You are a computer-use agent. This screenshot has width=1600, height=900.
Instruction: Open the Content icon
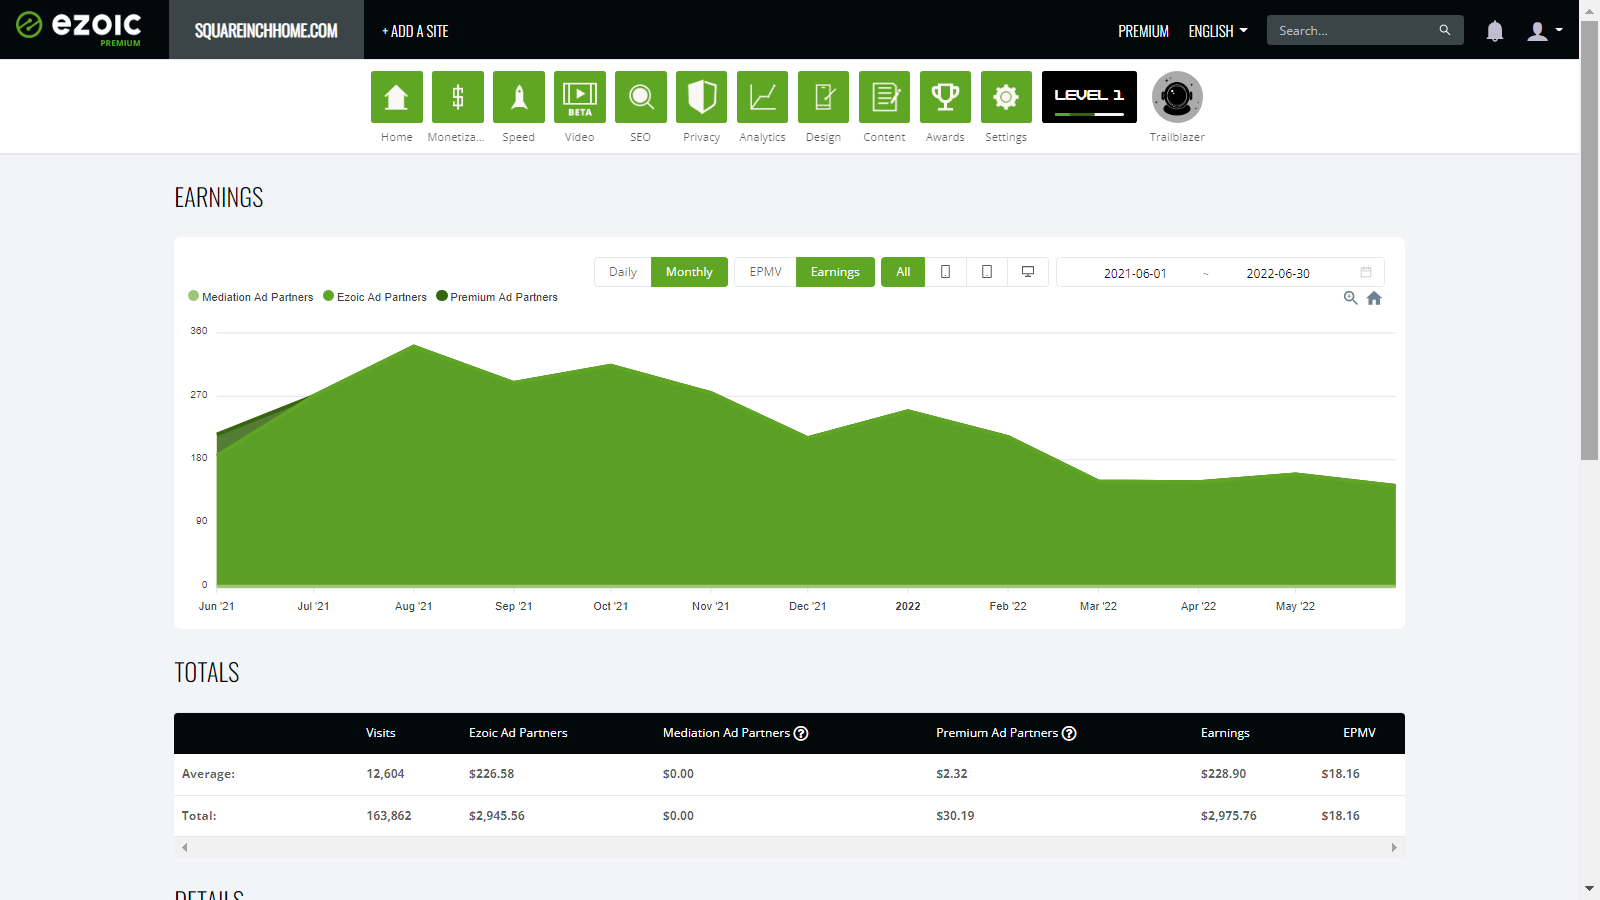[x=884, y=97]
